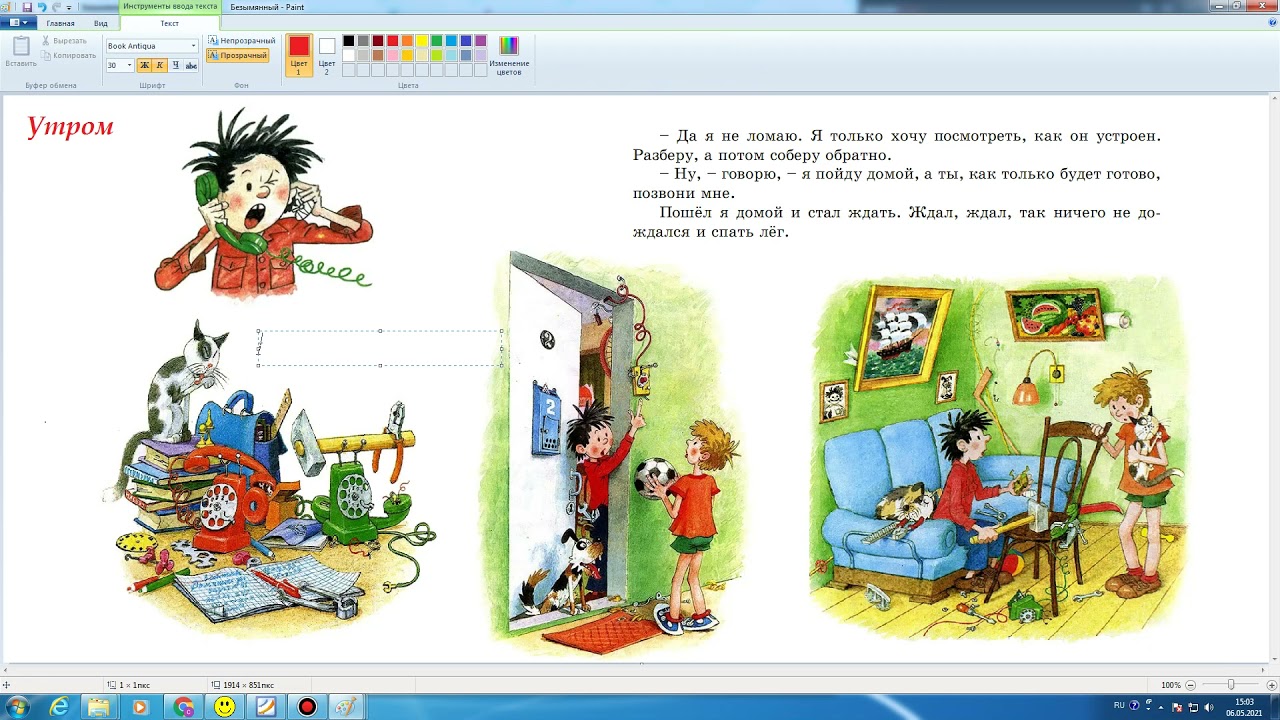
Task: Click the taskbar clock showing 15:03
Action: (x=1244, y=707)
